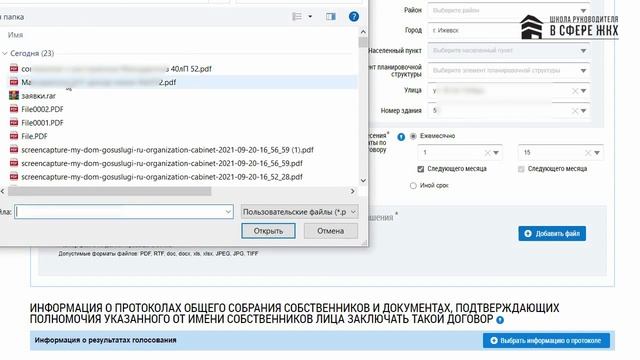Click the Отмена button

coord(331,231)
